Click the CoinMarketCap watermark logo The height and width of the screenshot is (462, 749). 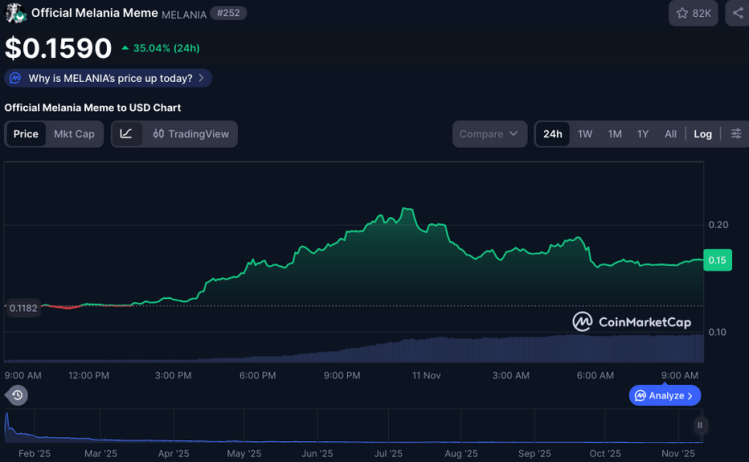coord(634,321)
